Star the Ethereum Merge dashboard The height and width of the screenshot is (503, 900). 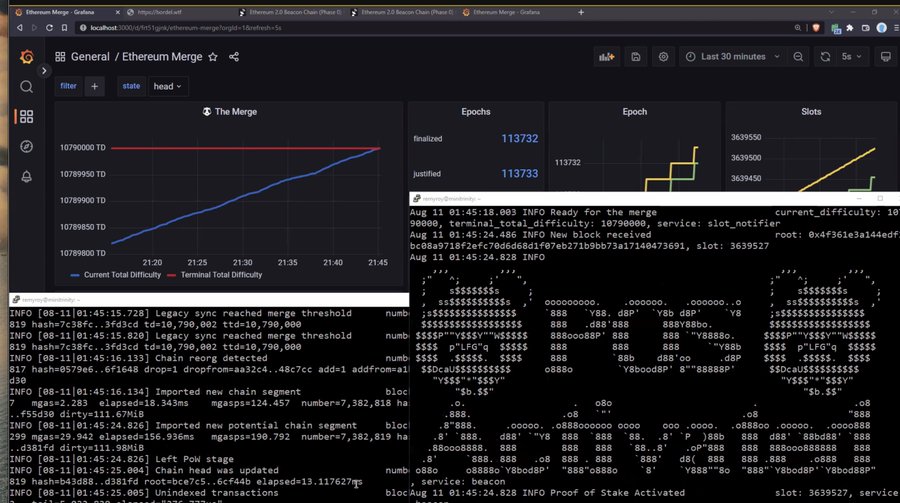pyautogui.click(x=213, y=57)
